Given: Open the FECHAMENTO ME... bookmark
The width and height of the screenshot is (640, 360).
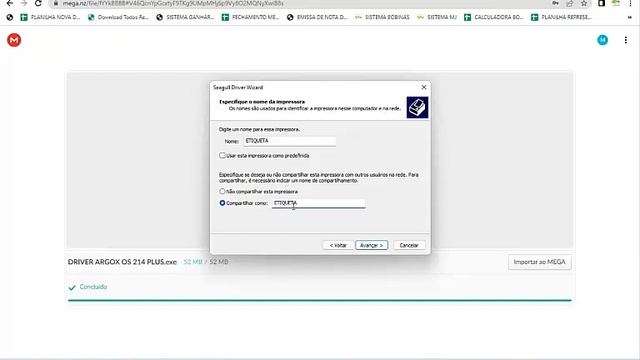Looking at the screenshot, I should point(250,17).
